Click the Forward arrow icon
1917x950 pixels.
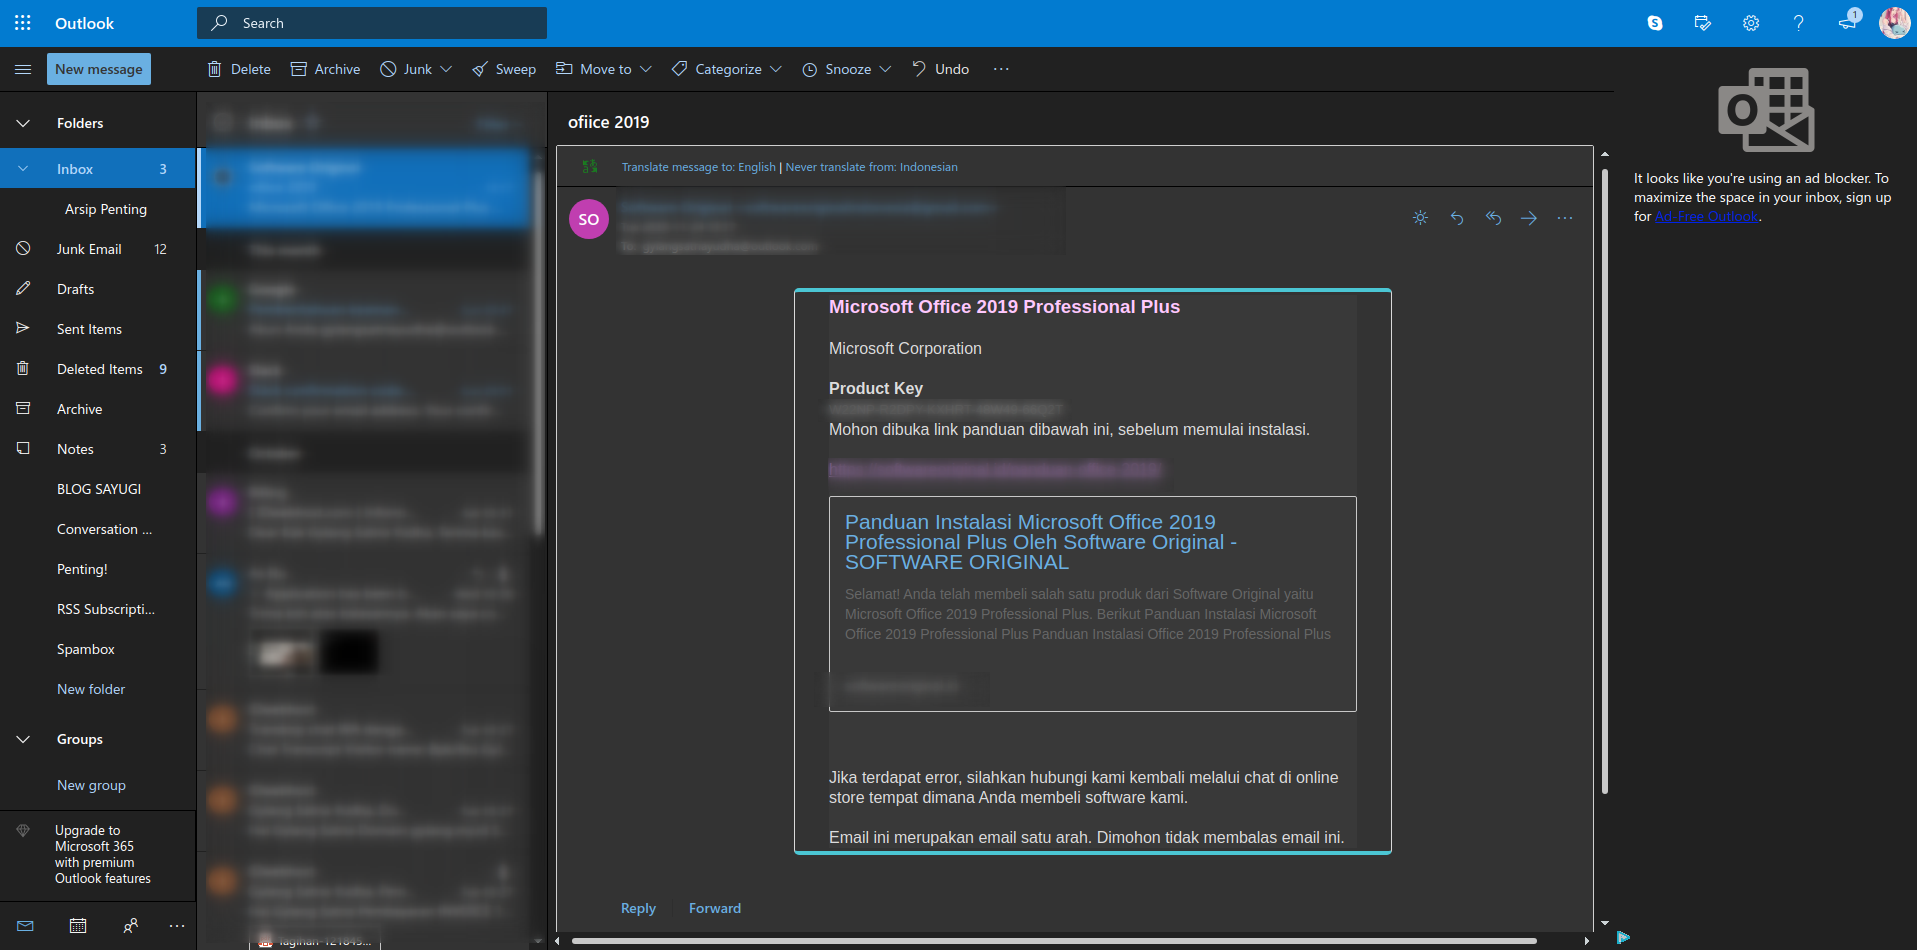1529,218
